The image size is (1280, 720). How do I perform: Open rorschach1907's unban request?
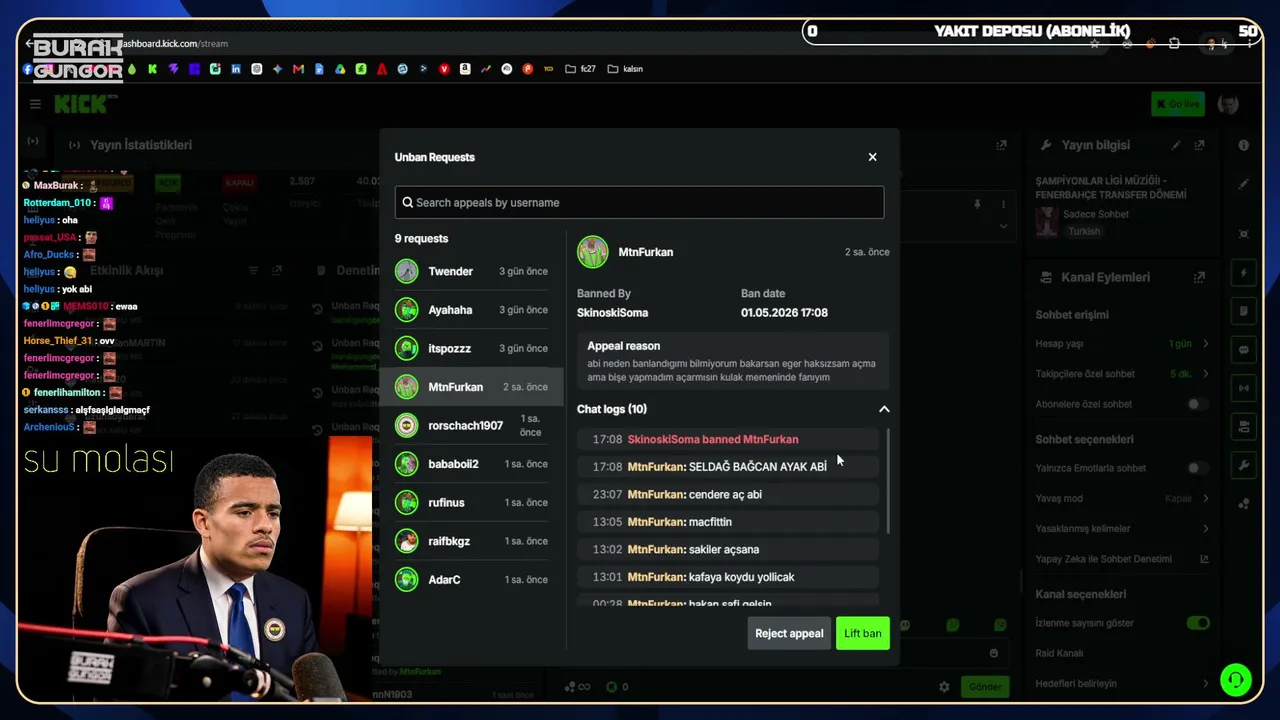(x=472, y=425)
